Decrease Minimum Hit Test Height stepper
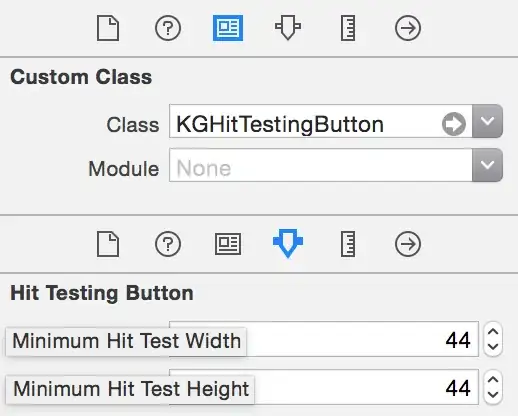The width and height of the screenshot is (518, 416). (493, 395)
